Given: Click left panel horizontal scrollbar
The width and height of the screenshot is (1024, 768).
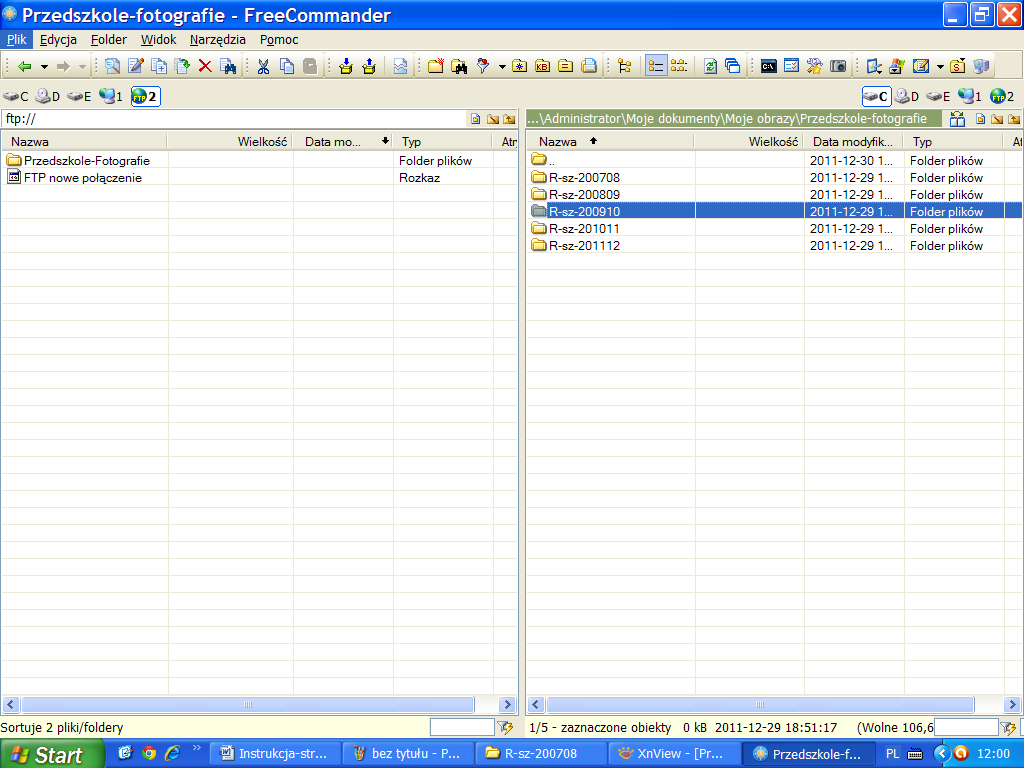Looking at the screenshot, I should pyautogui.click(x=248, y=705).
